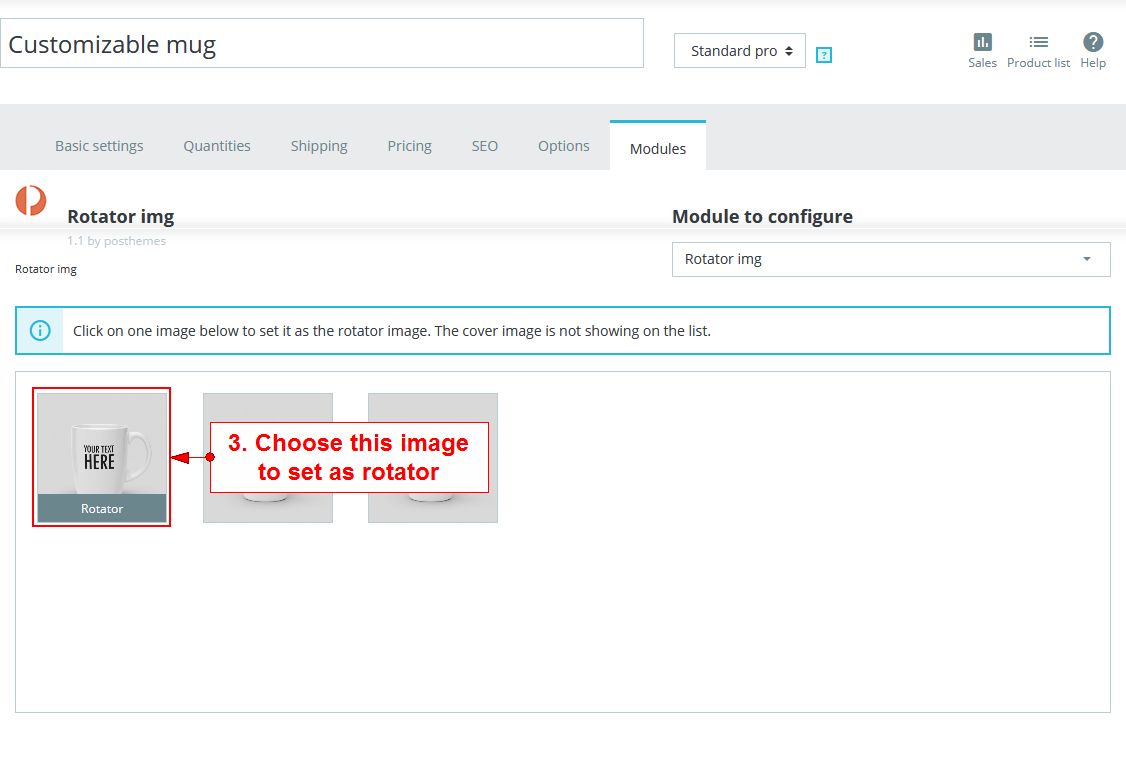Click the small help box beside Standard pro

click(x=824, y=55)
